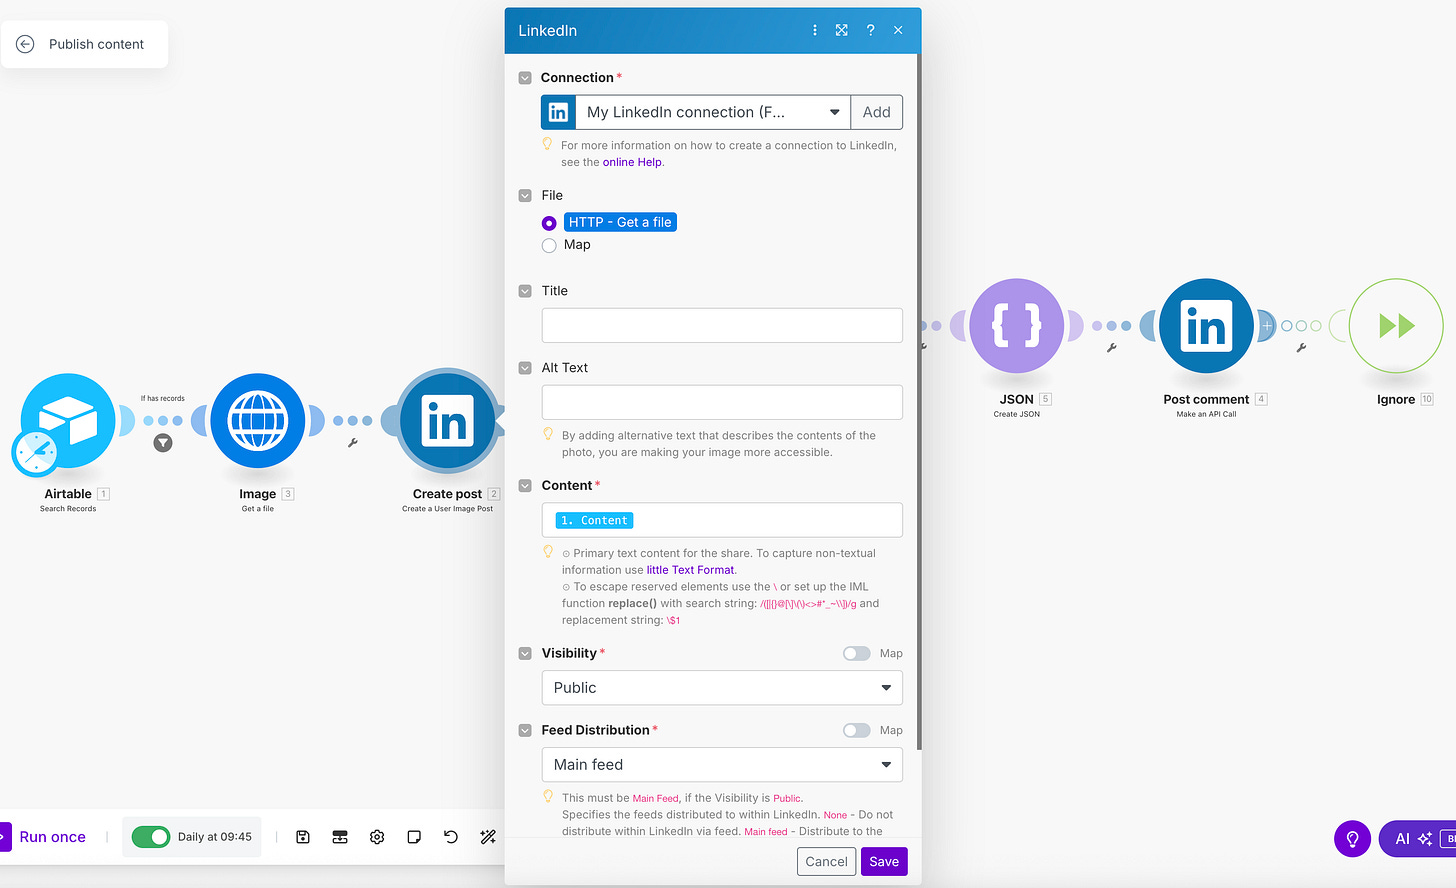1456x888 pixels.
Task: Open the Feed Distribution Main feed dropdown
Action: point(722,765)
